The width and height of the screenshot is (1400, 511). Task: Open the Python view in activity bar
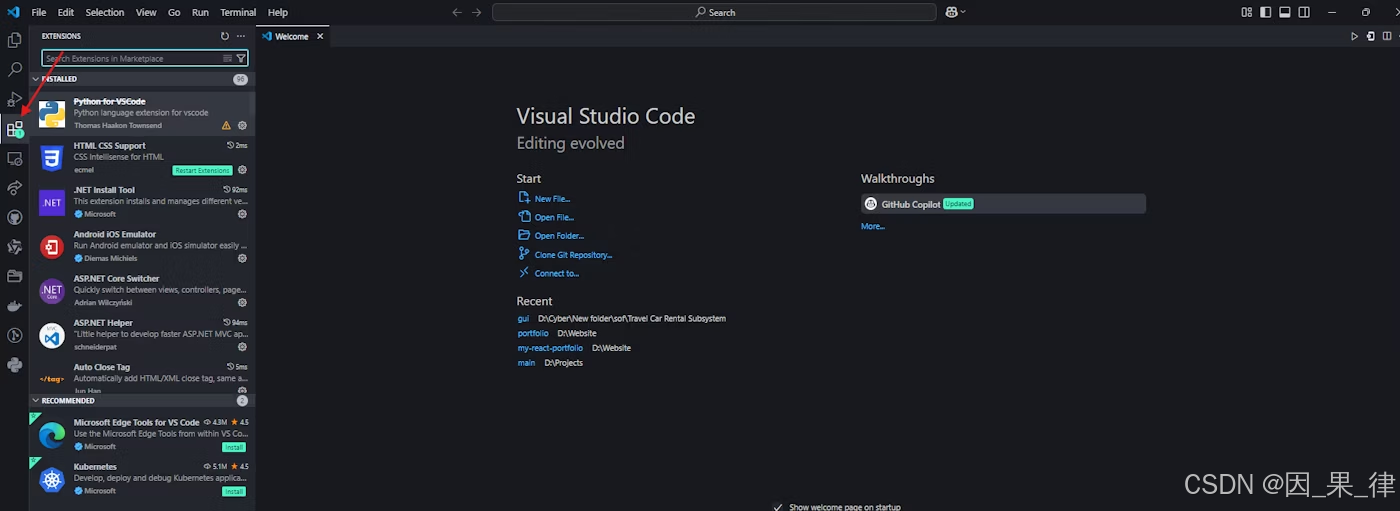coord(15,364)
